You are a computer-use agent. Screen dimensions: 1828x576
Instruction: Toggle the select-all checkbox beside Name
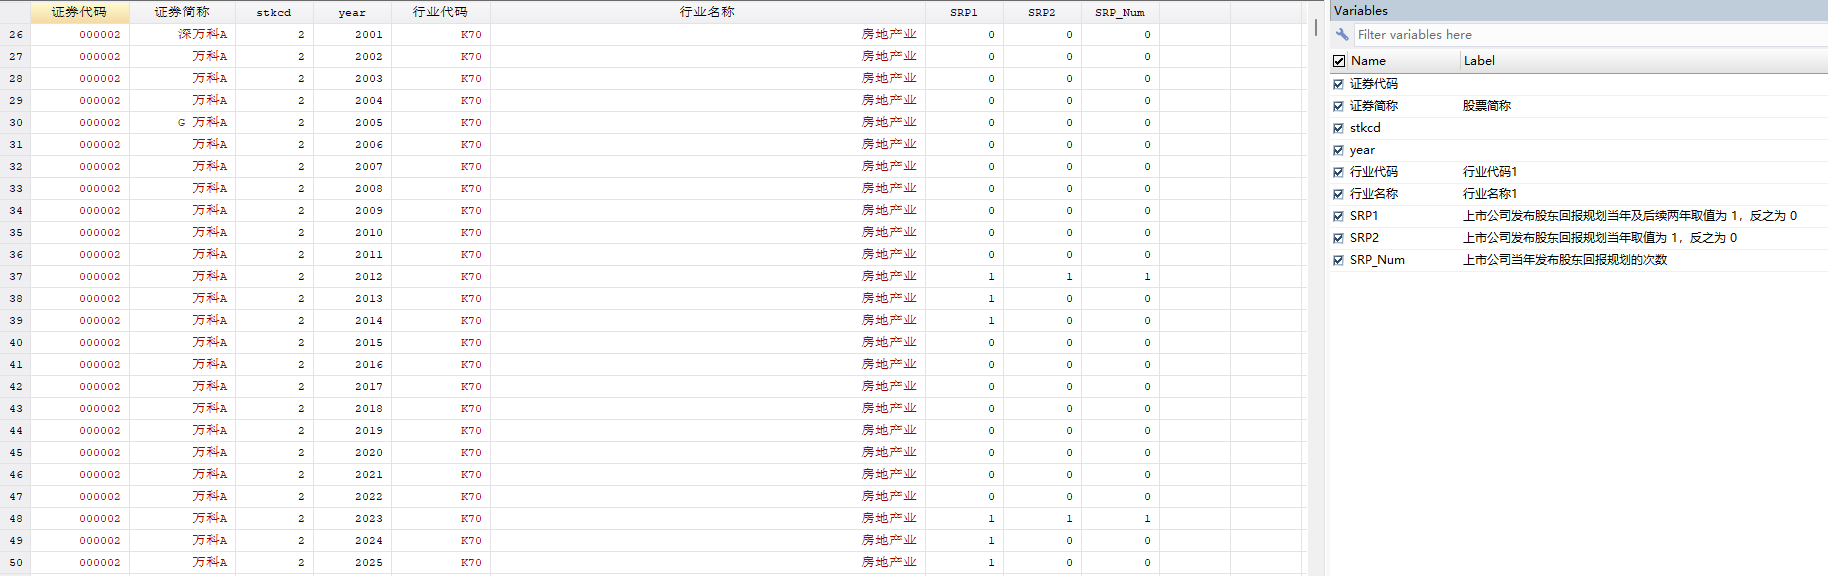pyautogui.click(x=1339, y=61)
